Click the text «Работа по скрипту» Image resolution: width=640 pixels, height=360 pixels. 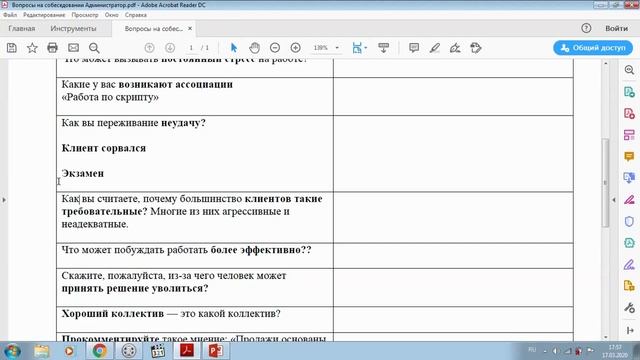click(x=110, y=97)
